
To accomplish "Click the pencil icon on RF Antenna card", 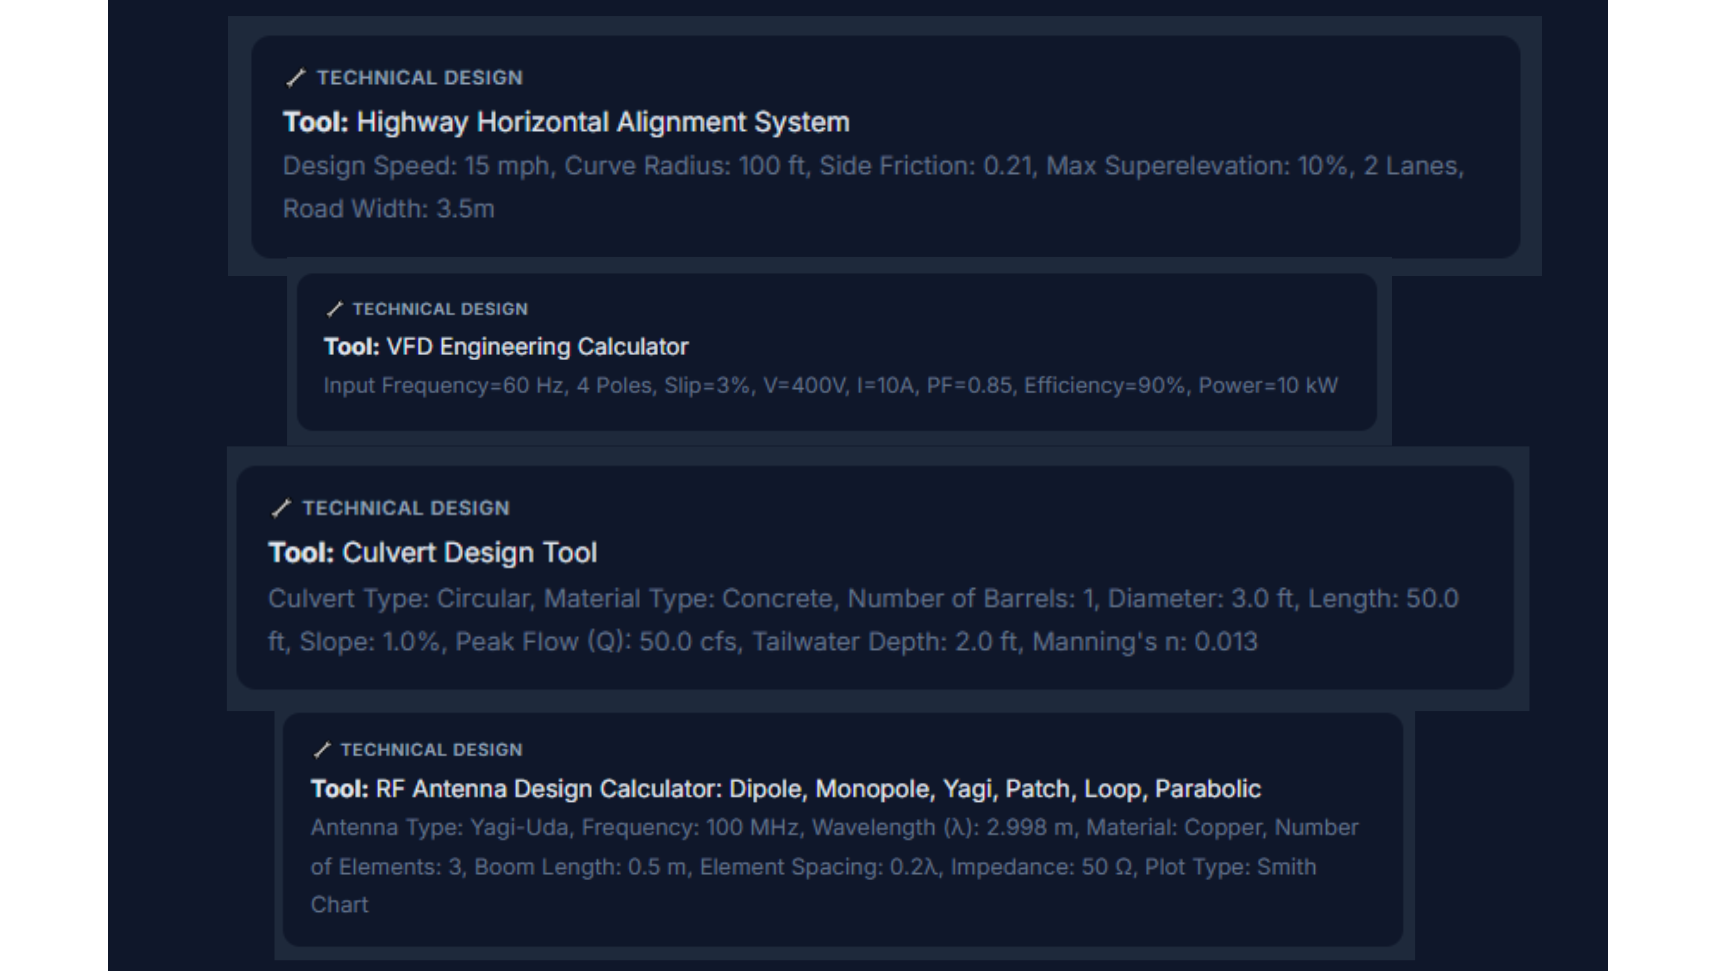I will coord(322,750).
